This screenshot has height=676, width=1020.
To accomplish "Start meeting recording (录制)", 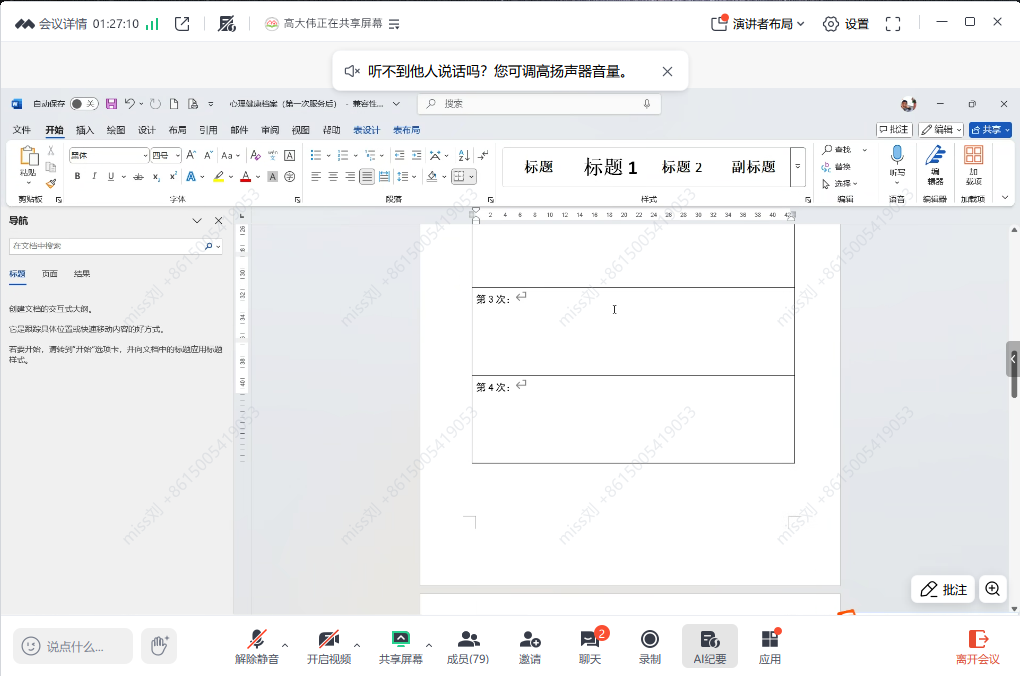I will 650,645.
